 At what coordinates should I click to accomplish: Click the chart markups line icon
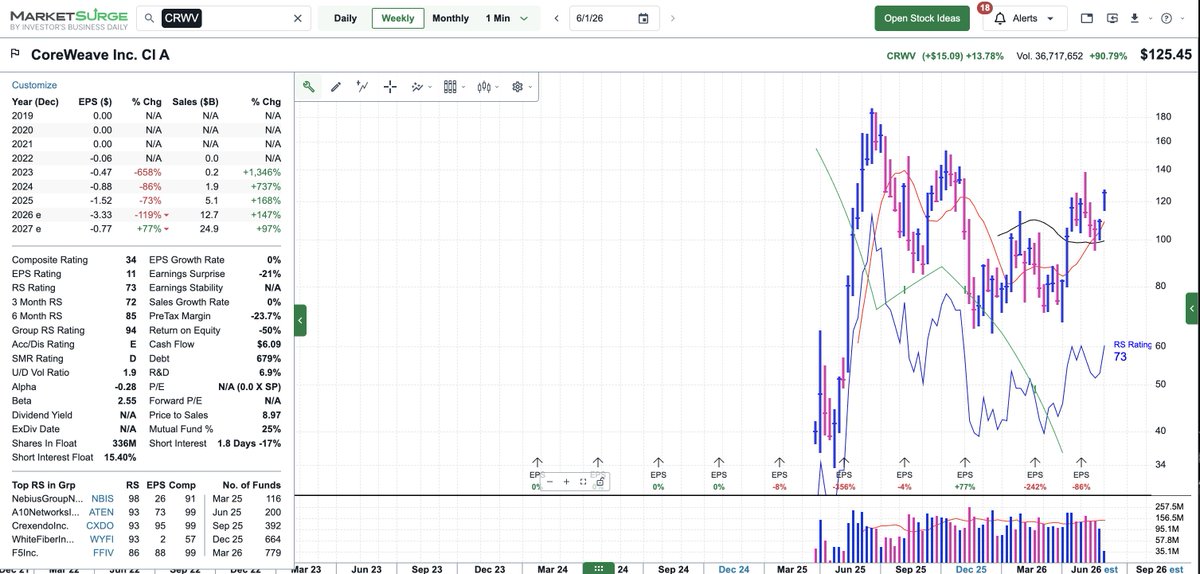[x=417, y=87]
